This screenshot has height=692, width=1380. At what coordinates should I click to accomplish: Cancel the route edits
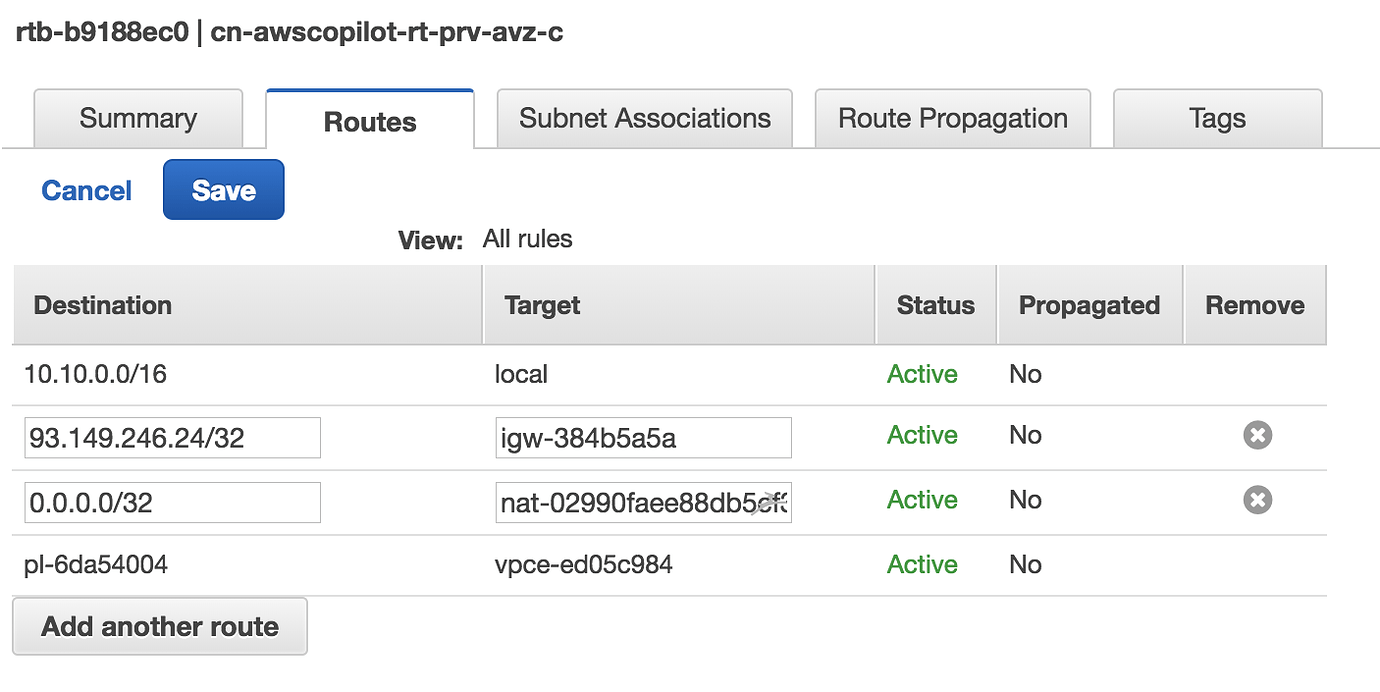87,190
